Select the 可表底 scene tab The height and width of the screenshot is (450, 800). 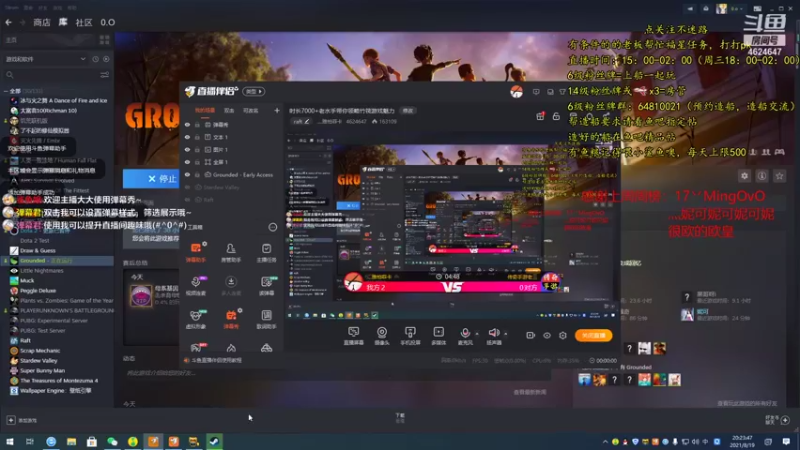(x=250, y=110)
